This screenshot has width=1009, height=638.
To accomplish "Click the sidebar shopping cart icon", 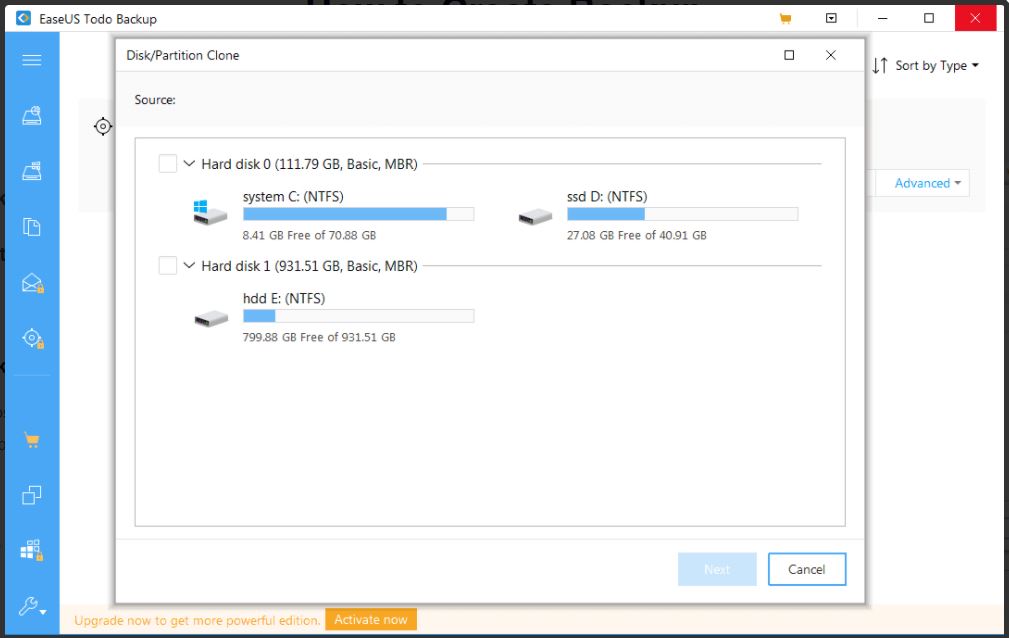I will [x=32, y=440].
